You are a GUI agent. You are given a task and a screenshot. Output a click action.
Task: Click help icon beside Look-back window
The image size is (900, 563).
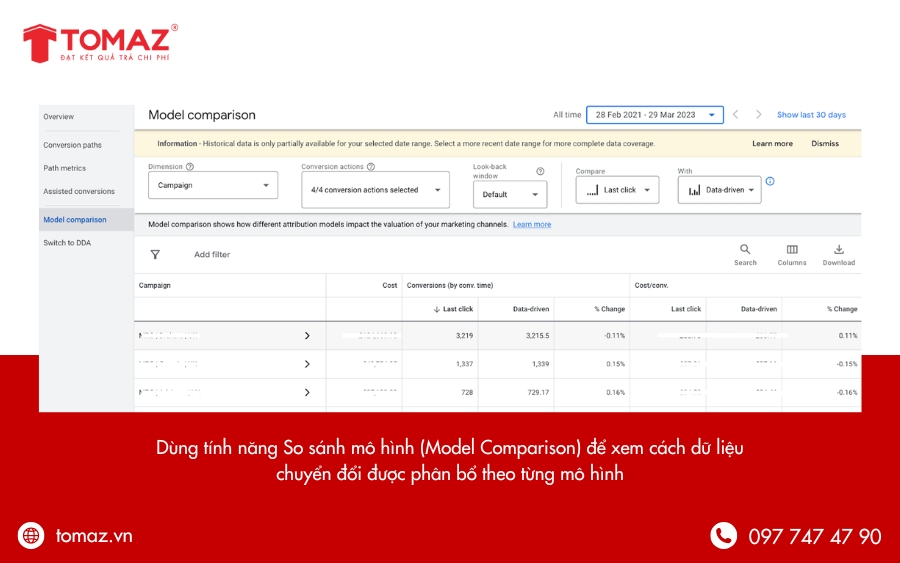(x=540, y=171)
